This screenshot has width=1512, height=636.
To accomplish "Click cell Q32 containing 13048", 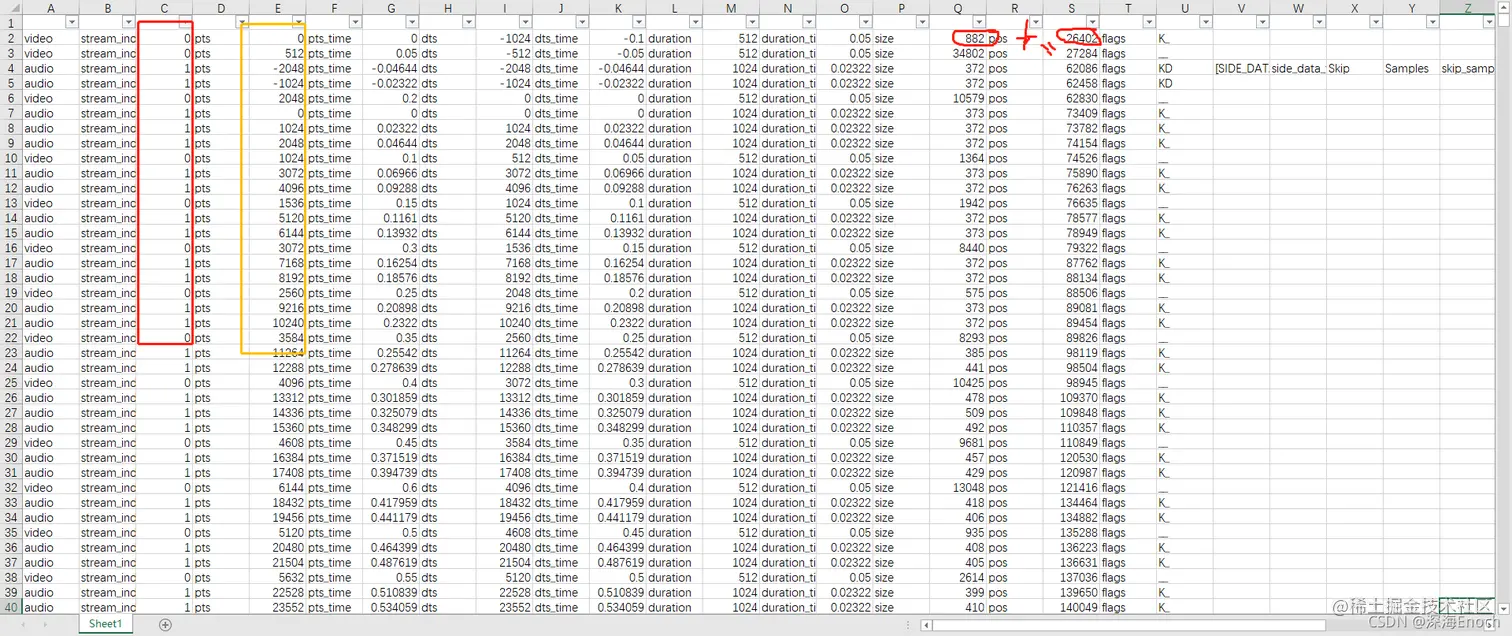I will pos(958,488).
